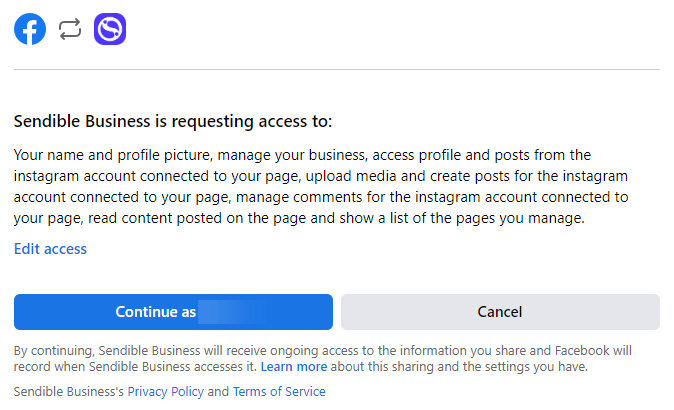
Task: Click the Sendible app logo icon
Action: 110,29
